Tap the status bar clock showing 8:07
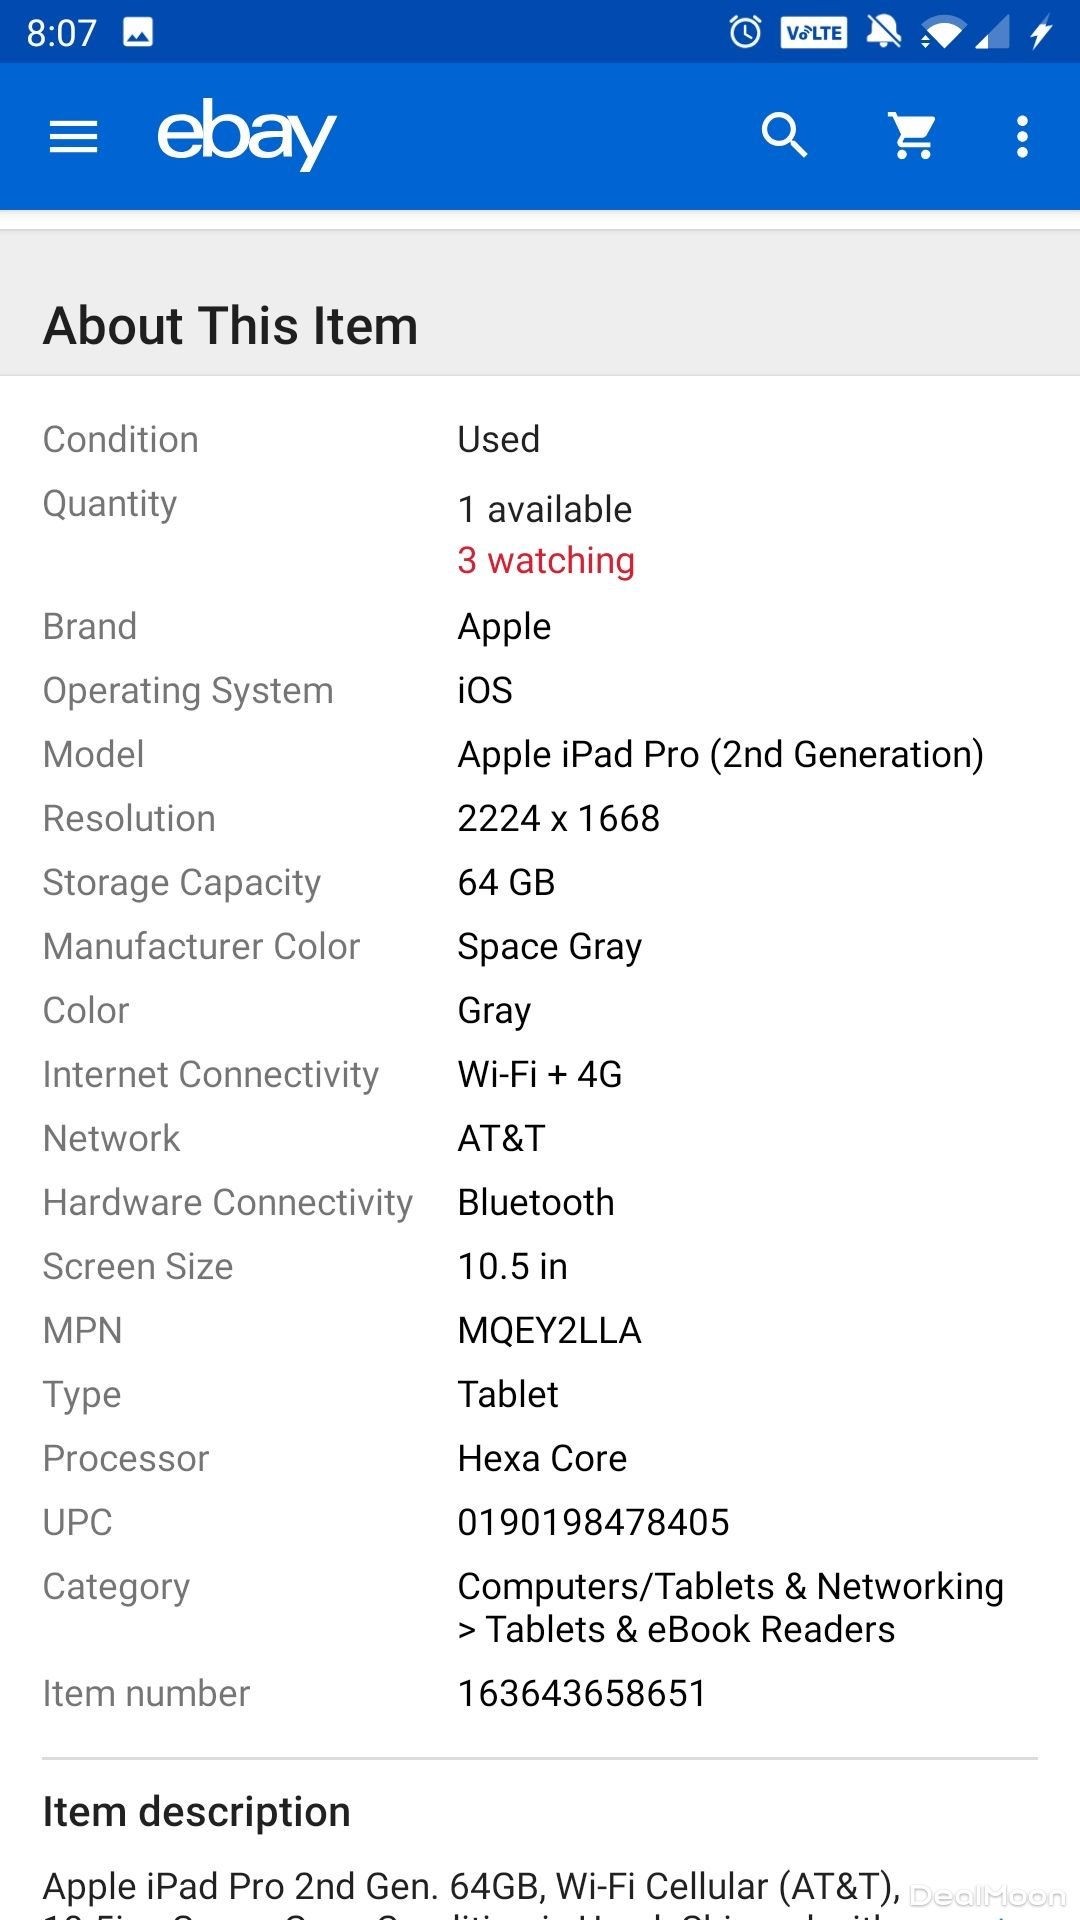 (61, 33)
